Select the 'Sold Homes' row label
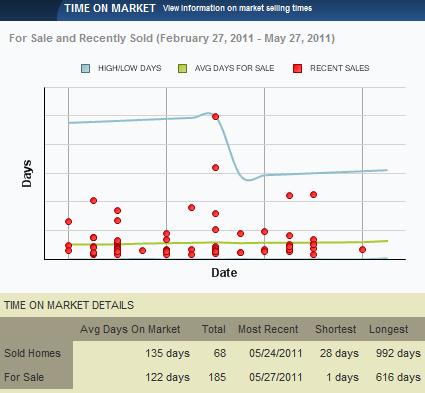The height and width of the screenshot is (393, 425). coord(32,353)
